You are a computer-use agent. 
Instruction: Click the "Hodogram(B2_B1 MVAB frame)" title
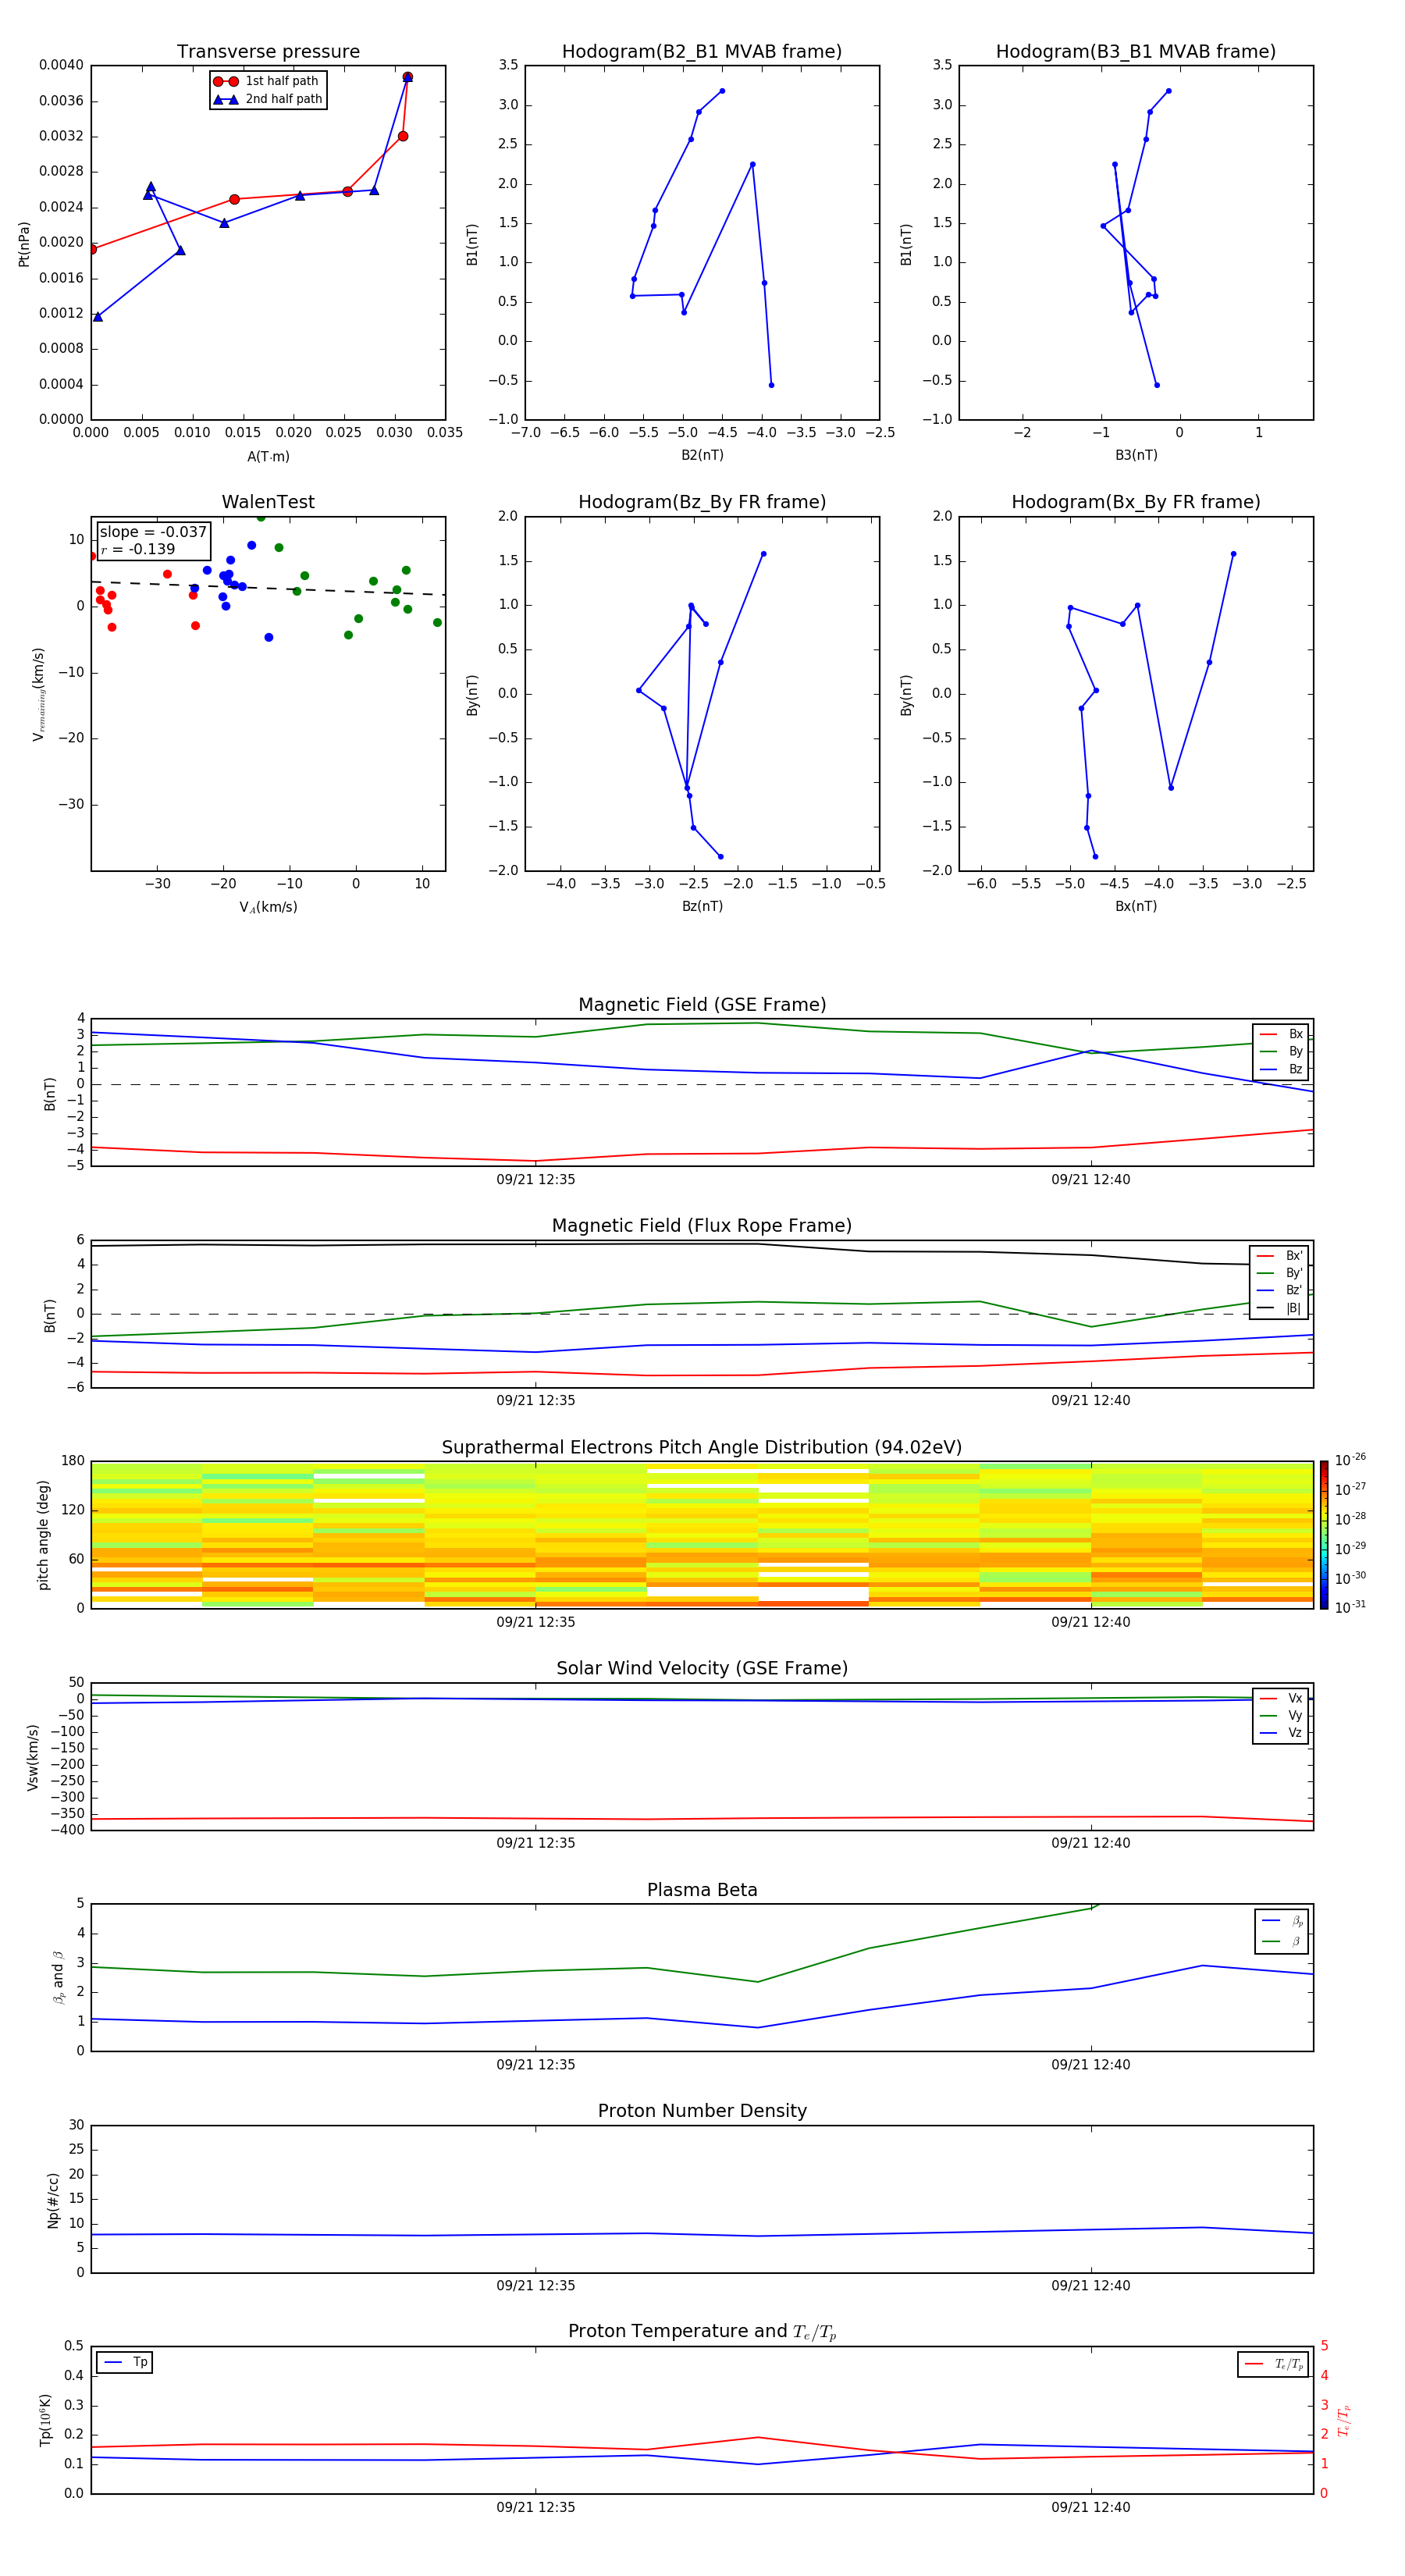pos(702,51)
